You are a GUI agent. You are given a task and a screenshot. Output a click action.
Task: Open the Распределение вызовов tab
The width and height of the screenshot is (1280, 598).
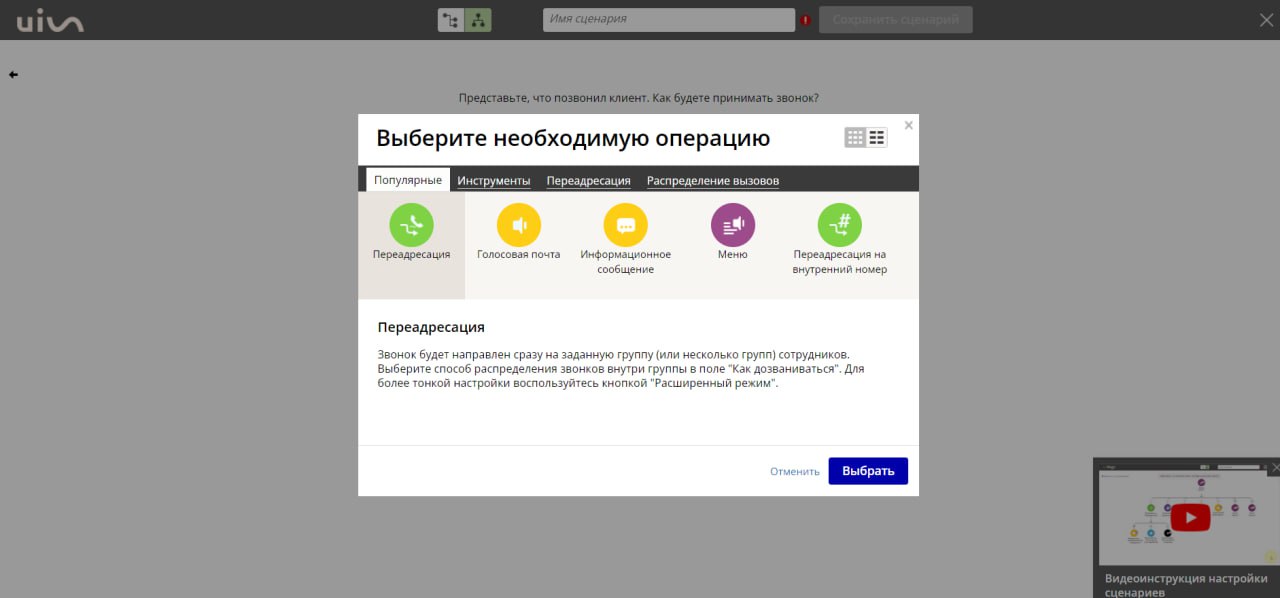712,181
